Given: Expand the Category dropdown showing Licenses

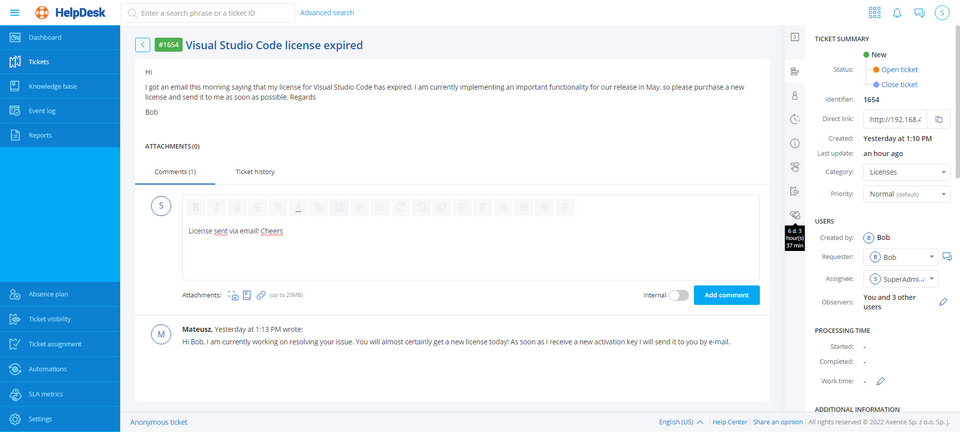Looking at the screenshot, I should [906, 172].
